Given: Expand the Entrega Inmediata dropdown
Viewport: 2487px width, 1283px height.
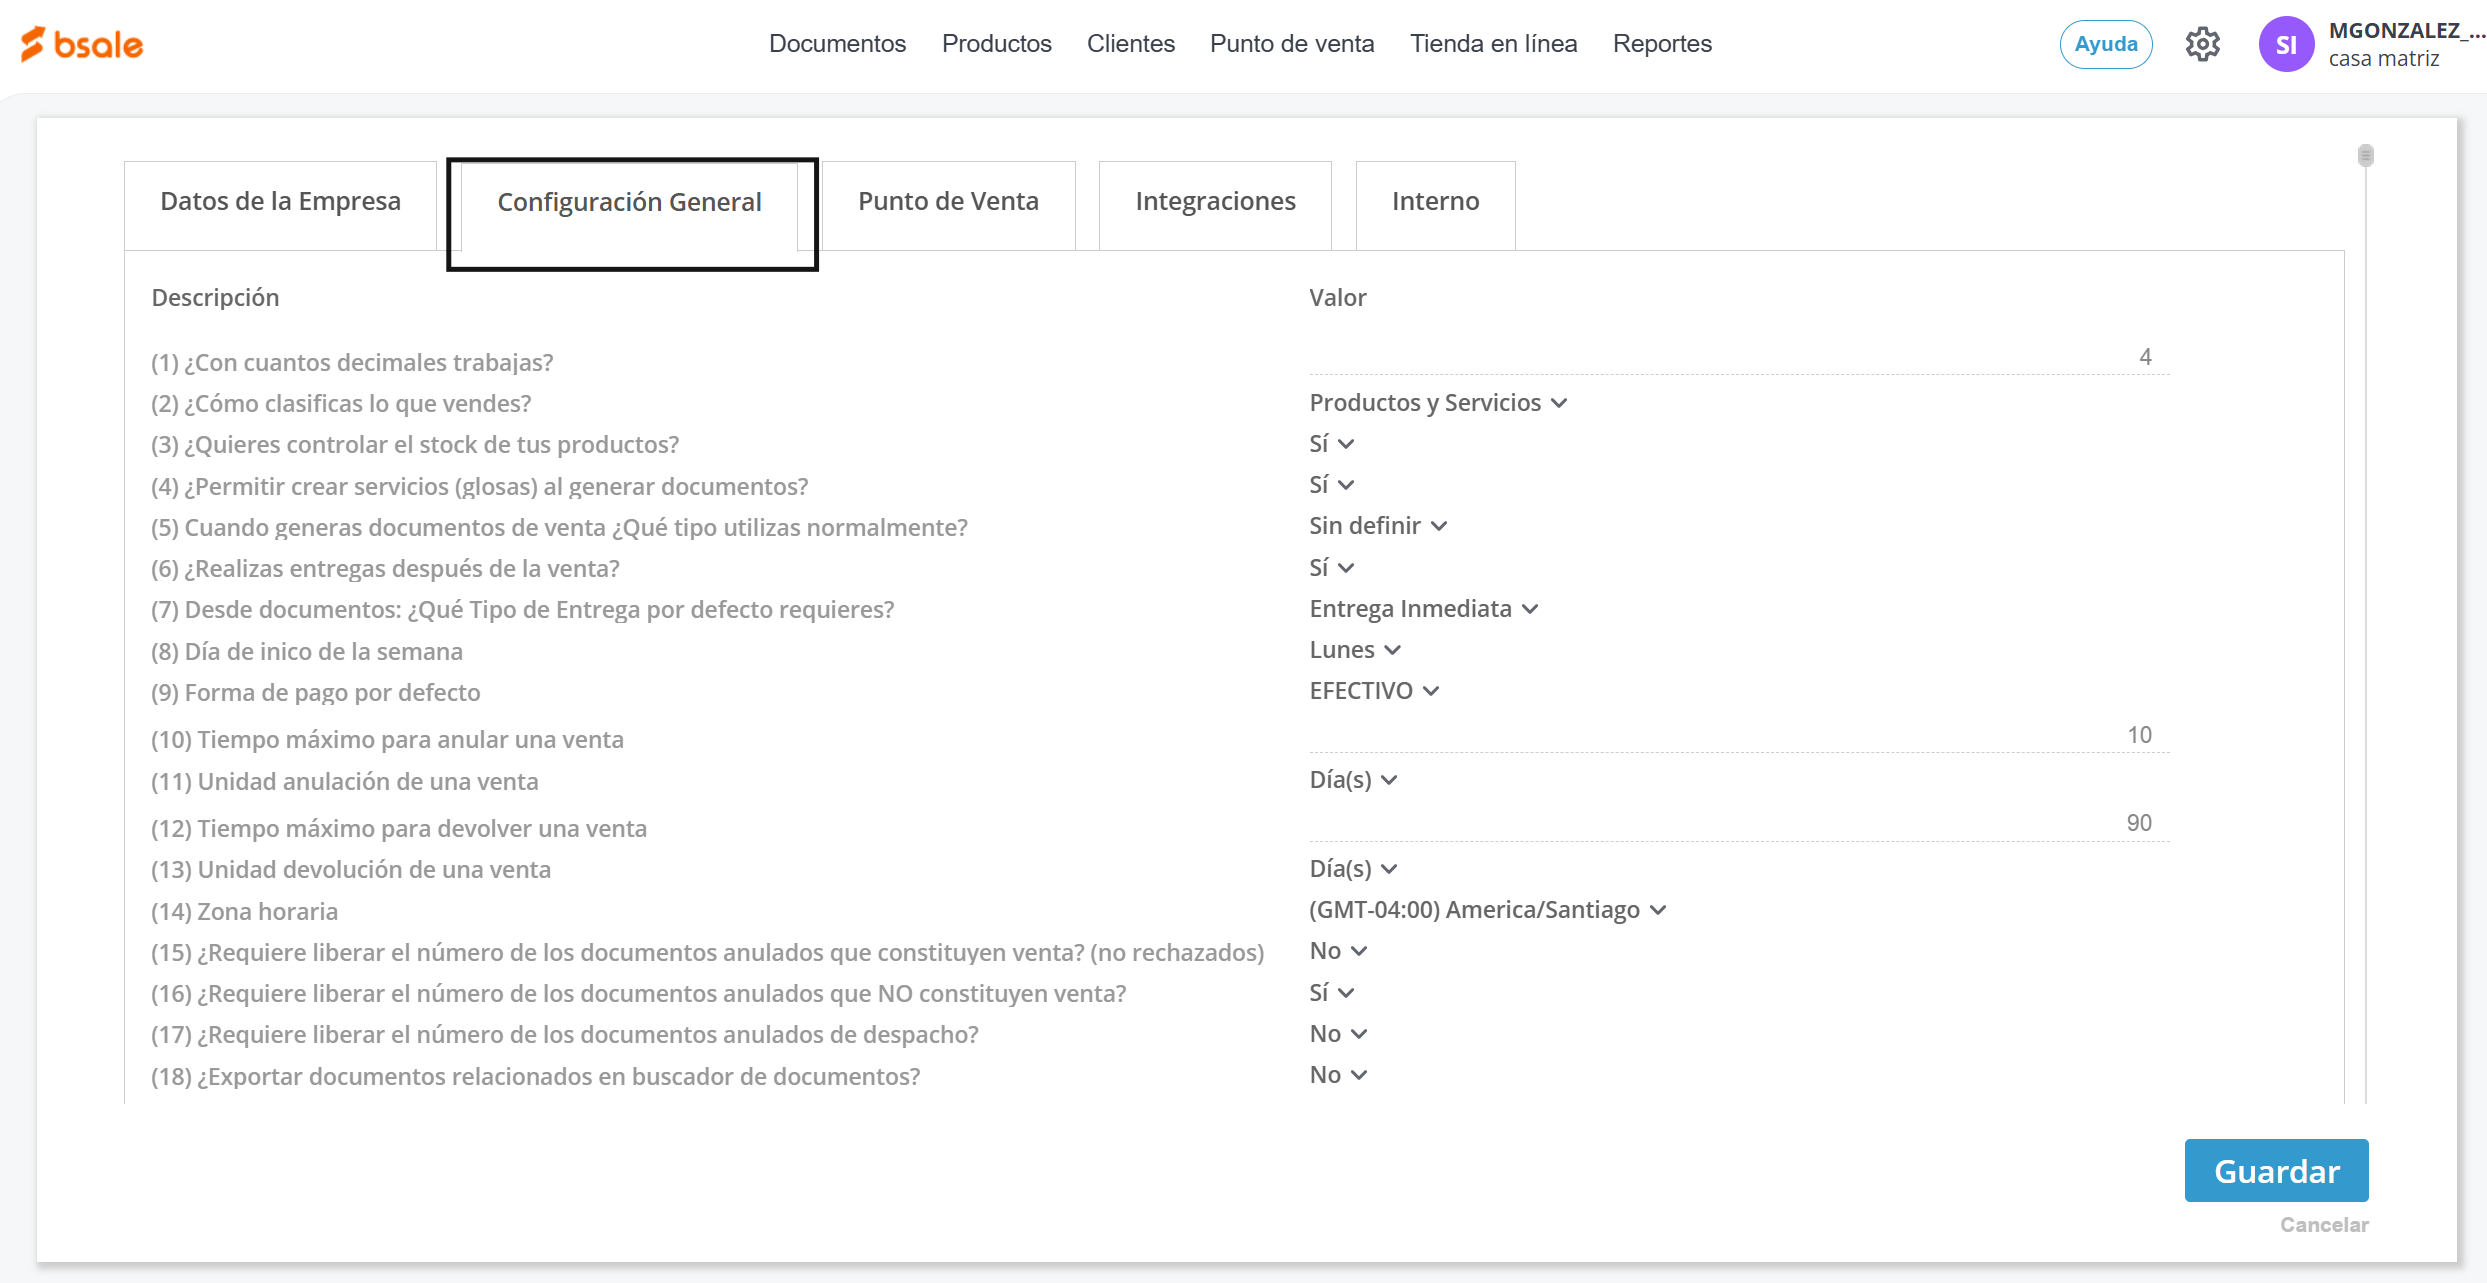Looking at the screenshot, I should (1423, 609).
